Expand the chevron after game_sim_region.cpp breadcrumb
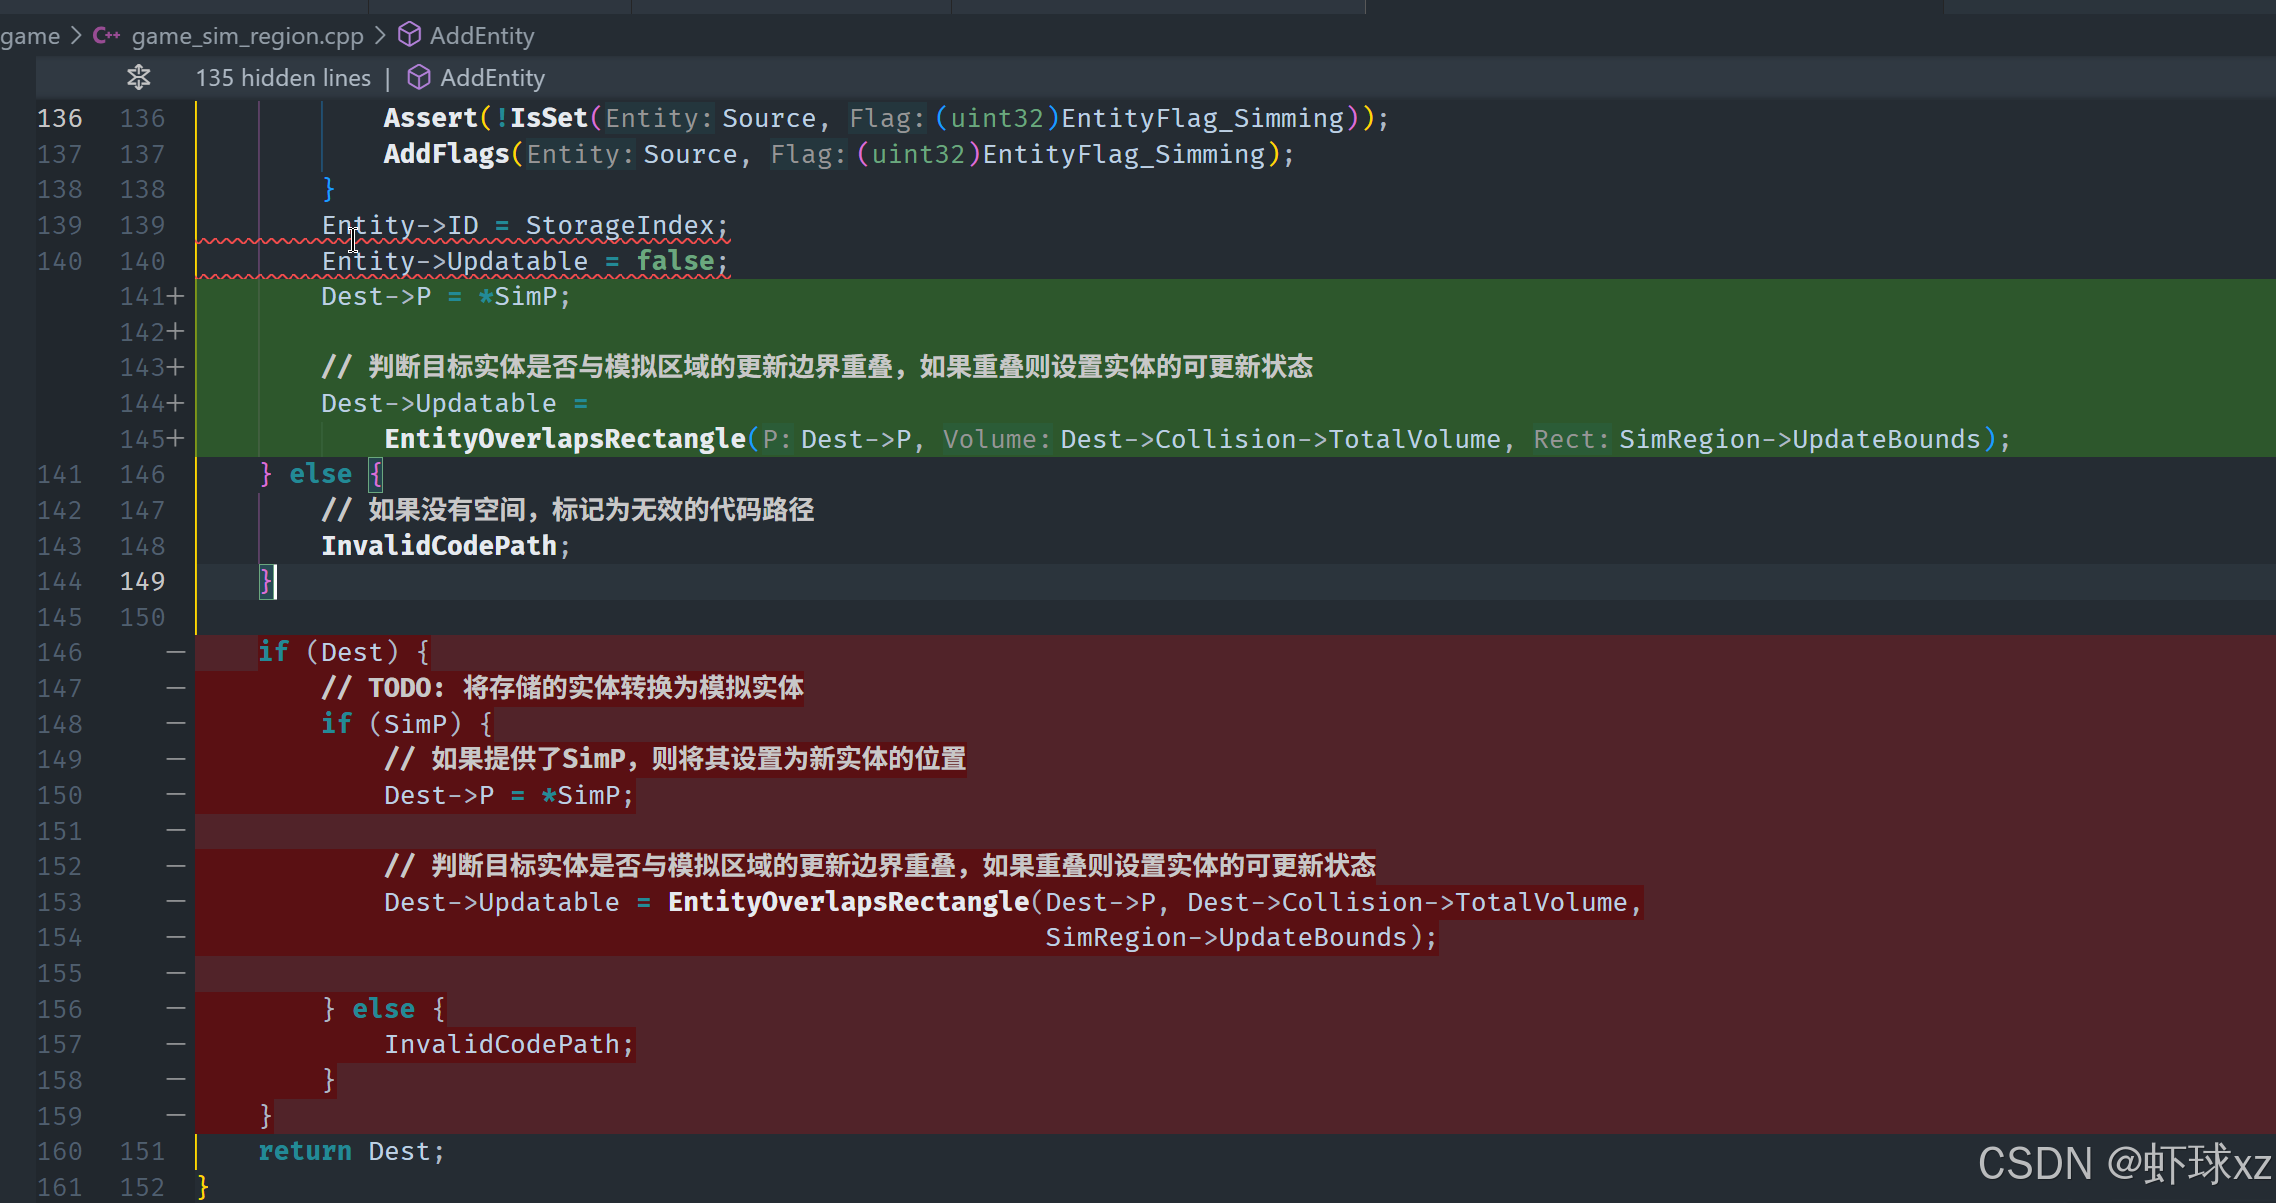The image size is (2276, 1203). [380, 36]
